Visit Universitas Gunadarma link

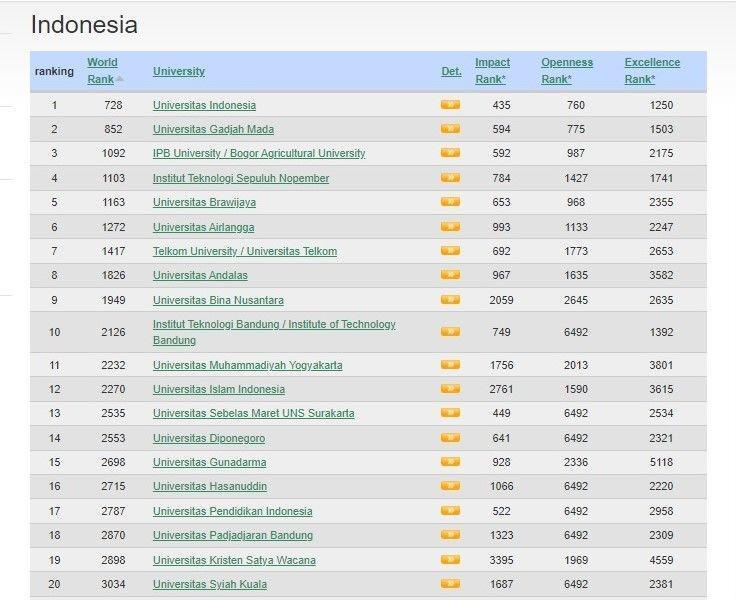[x=209, y=462]
